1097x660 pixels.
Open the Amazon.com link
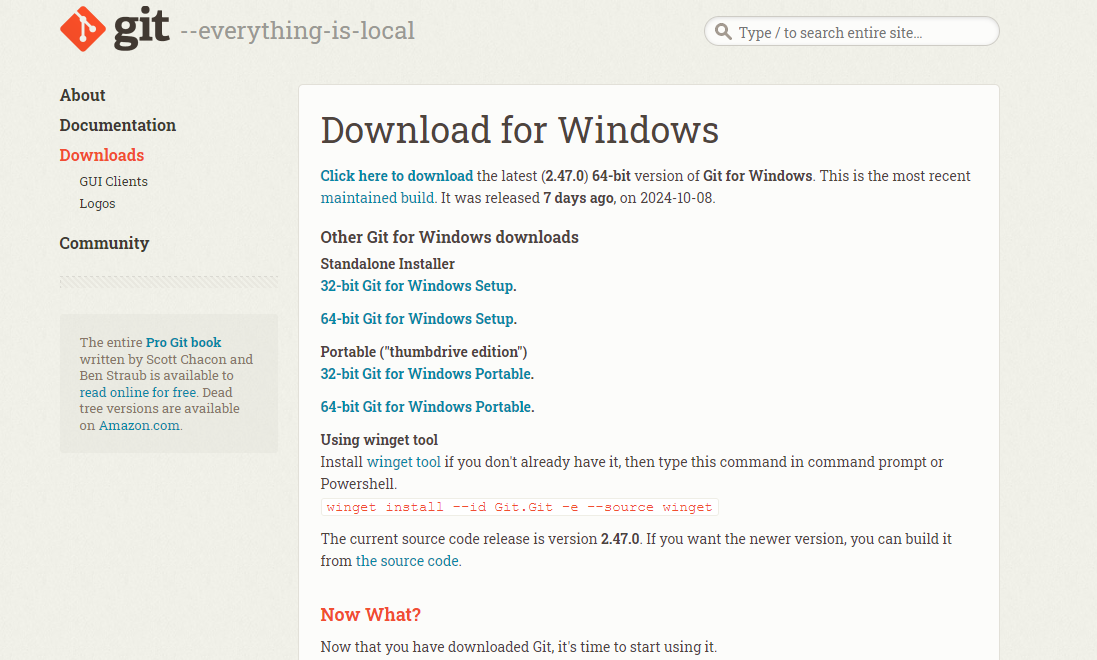click(x=139, y=425)
